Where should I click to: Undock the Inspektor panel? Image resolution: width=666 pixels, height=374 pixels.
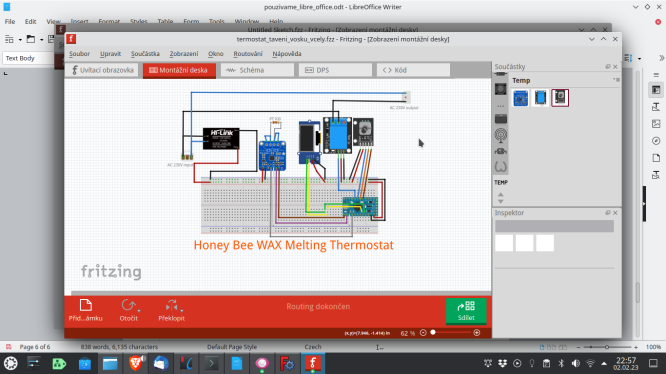point(608,213)
